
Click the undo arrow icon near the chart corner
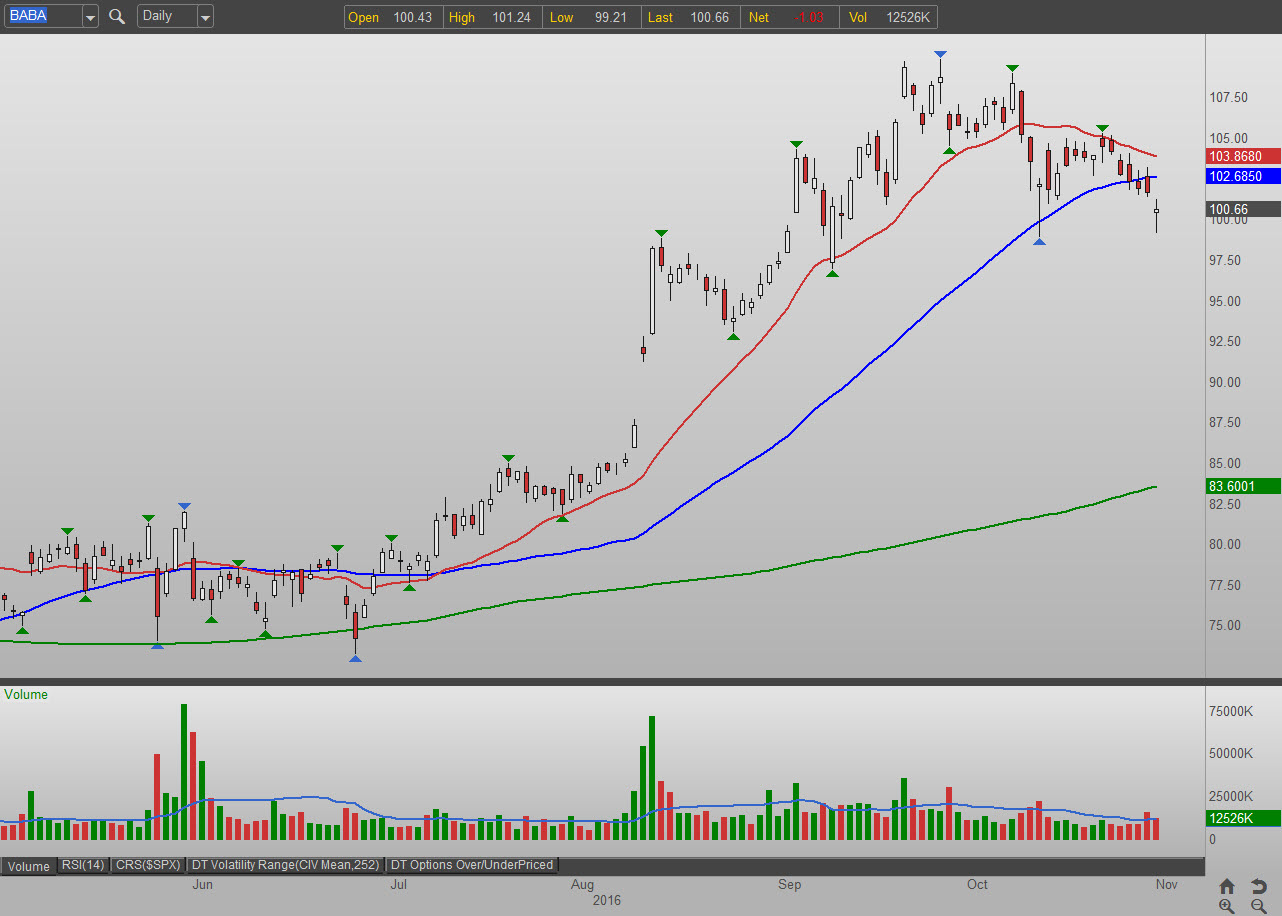point(1259,886)
